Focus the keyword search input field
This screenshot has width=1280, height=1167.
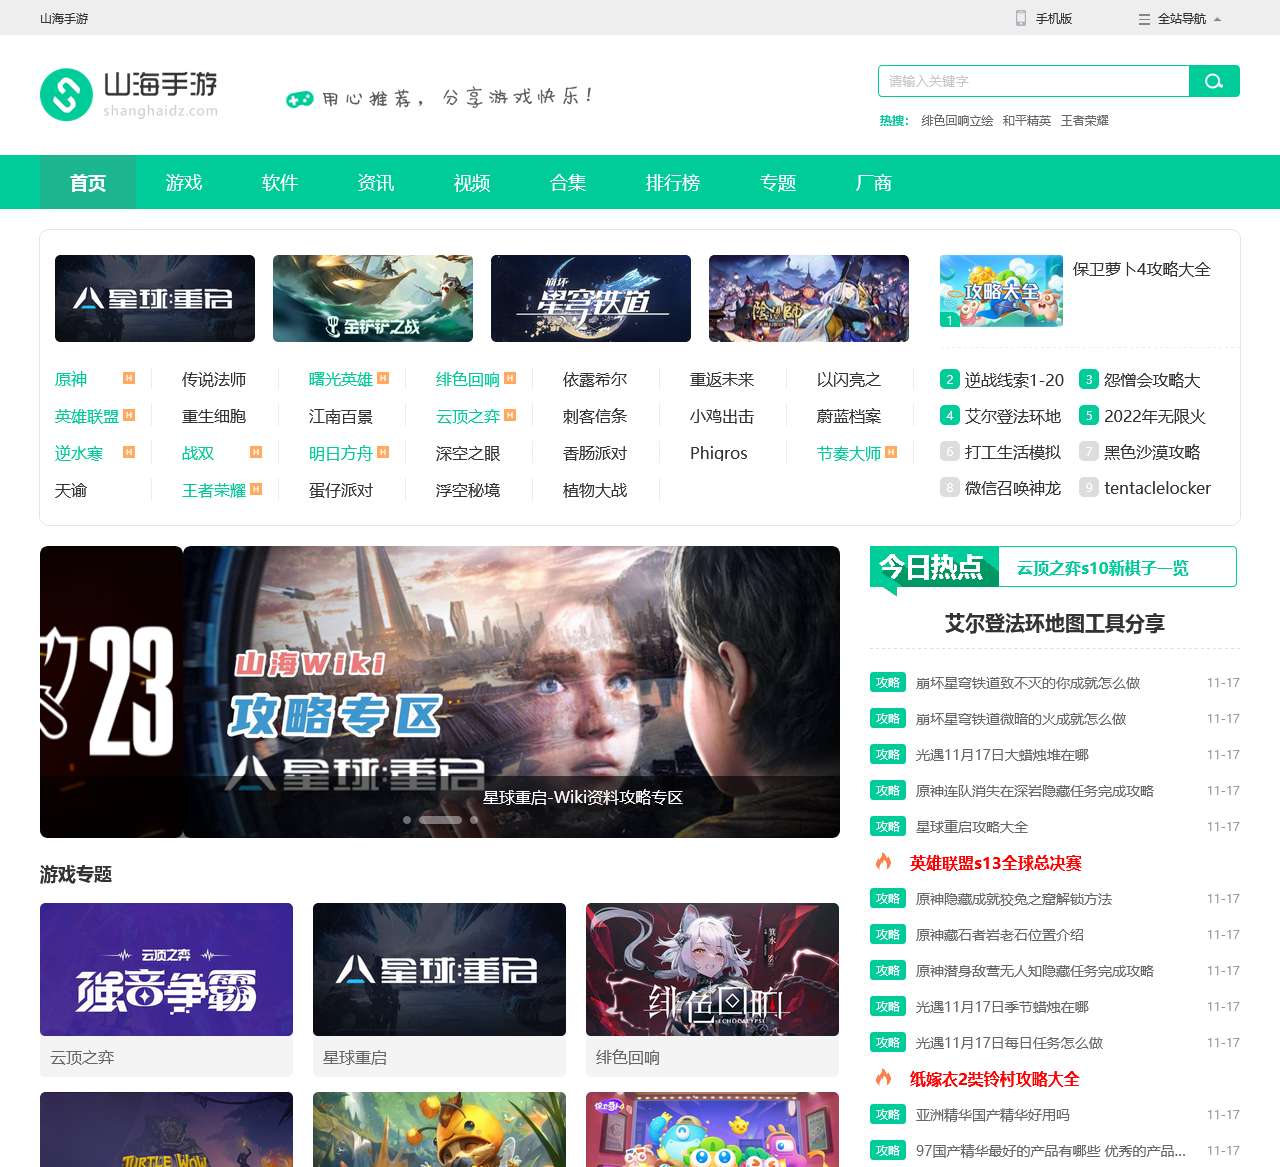(x=1034, y=81)
